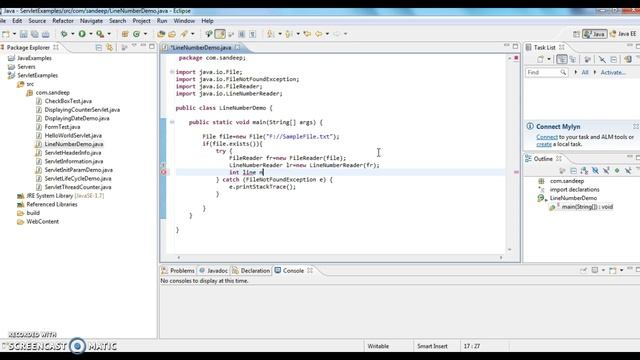The width and height of the screenshot is (640, 360).
Task: Click the Last Edit Location icon
Action: point(307,34)
